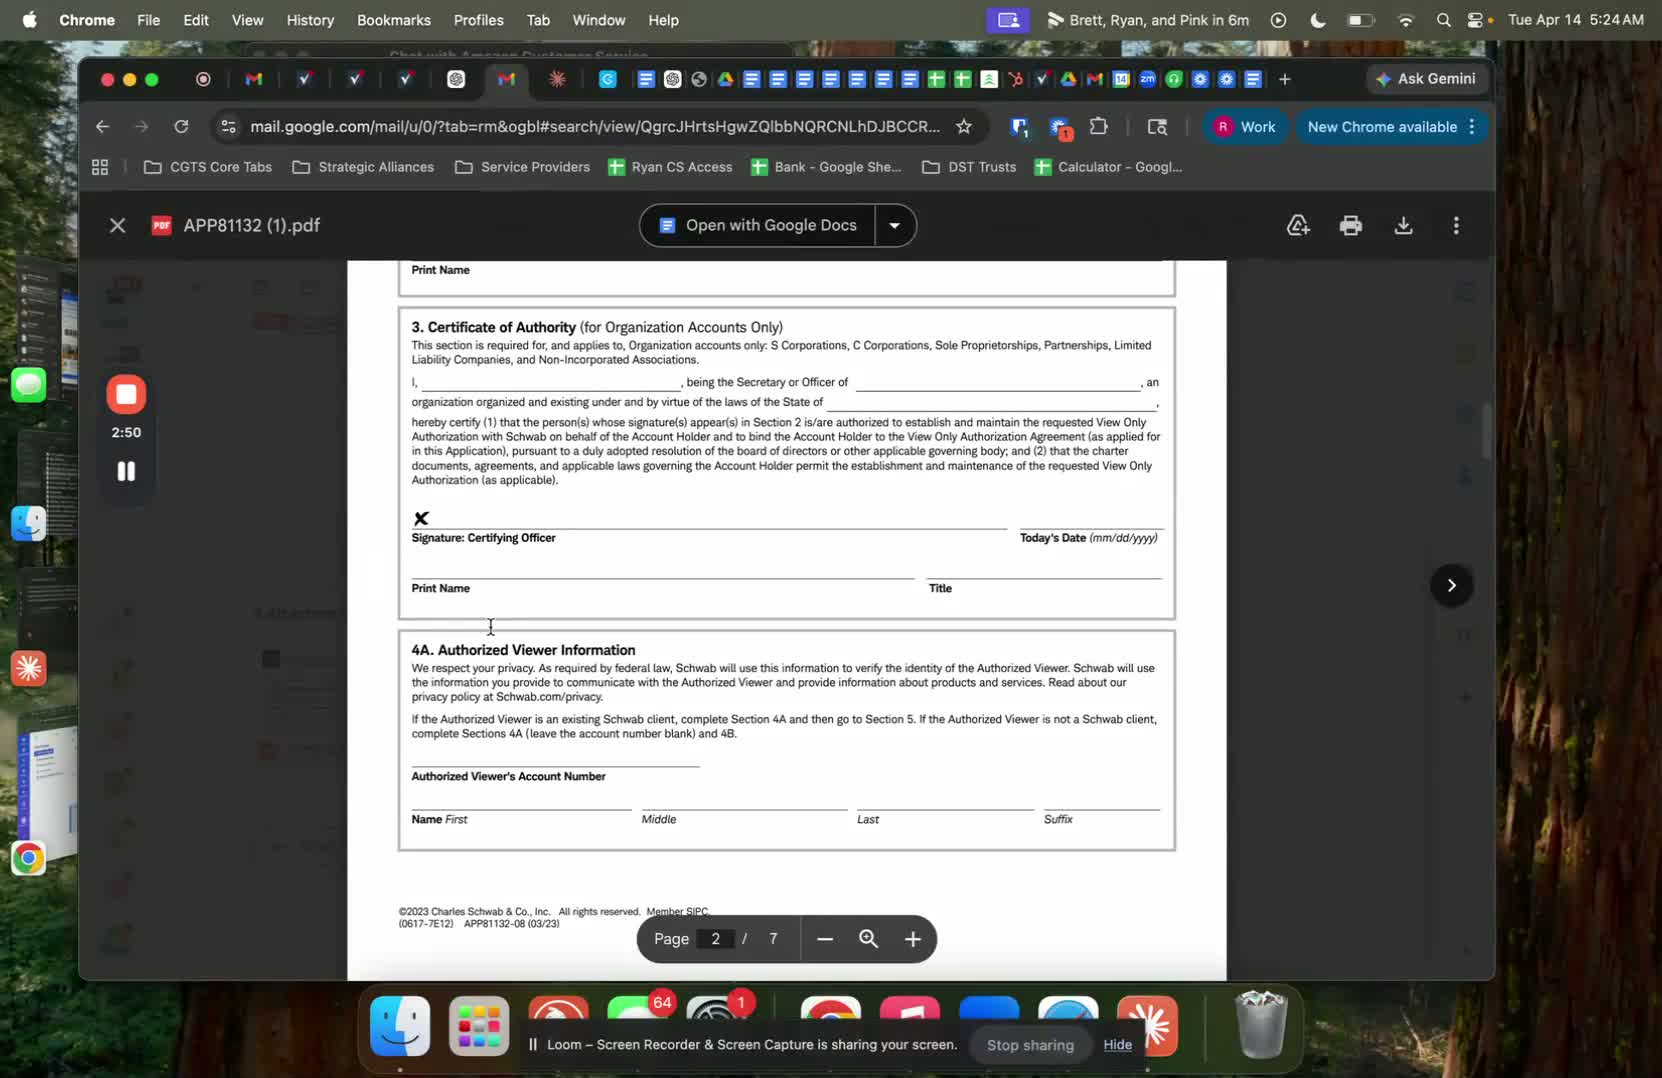
Task: Open the CGTS Core Tabs bookmark folder
Action: 208,167
